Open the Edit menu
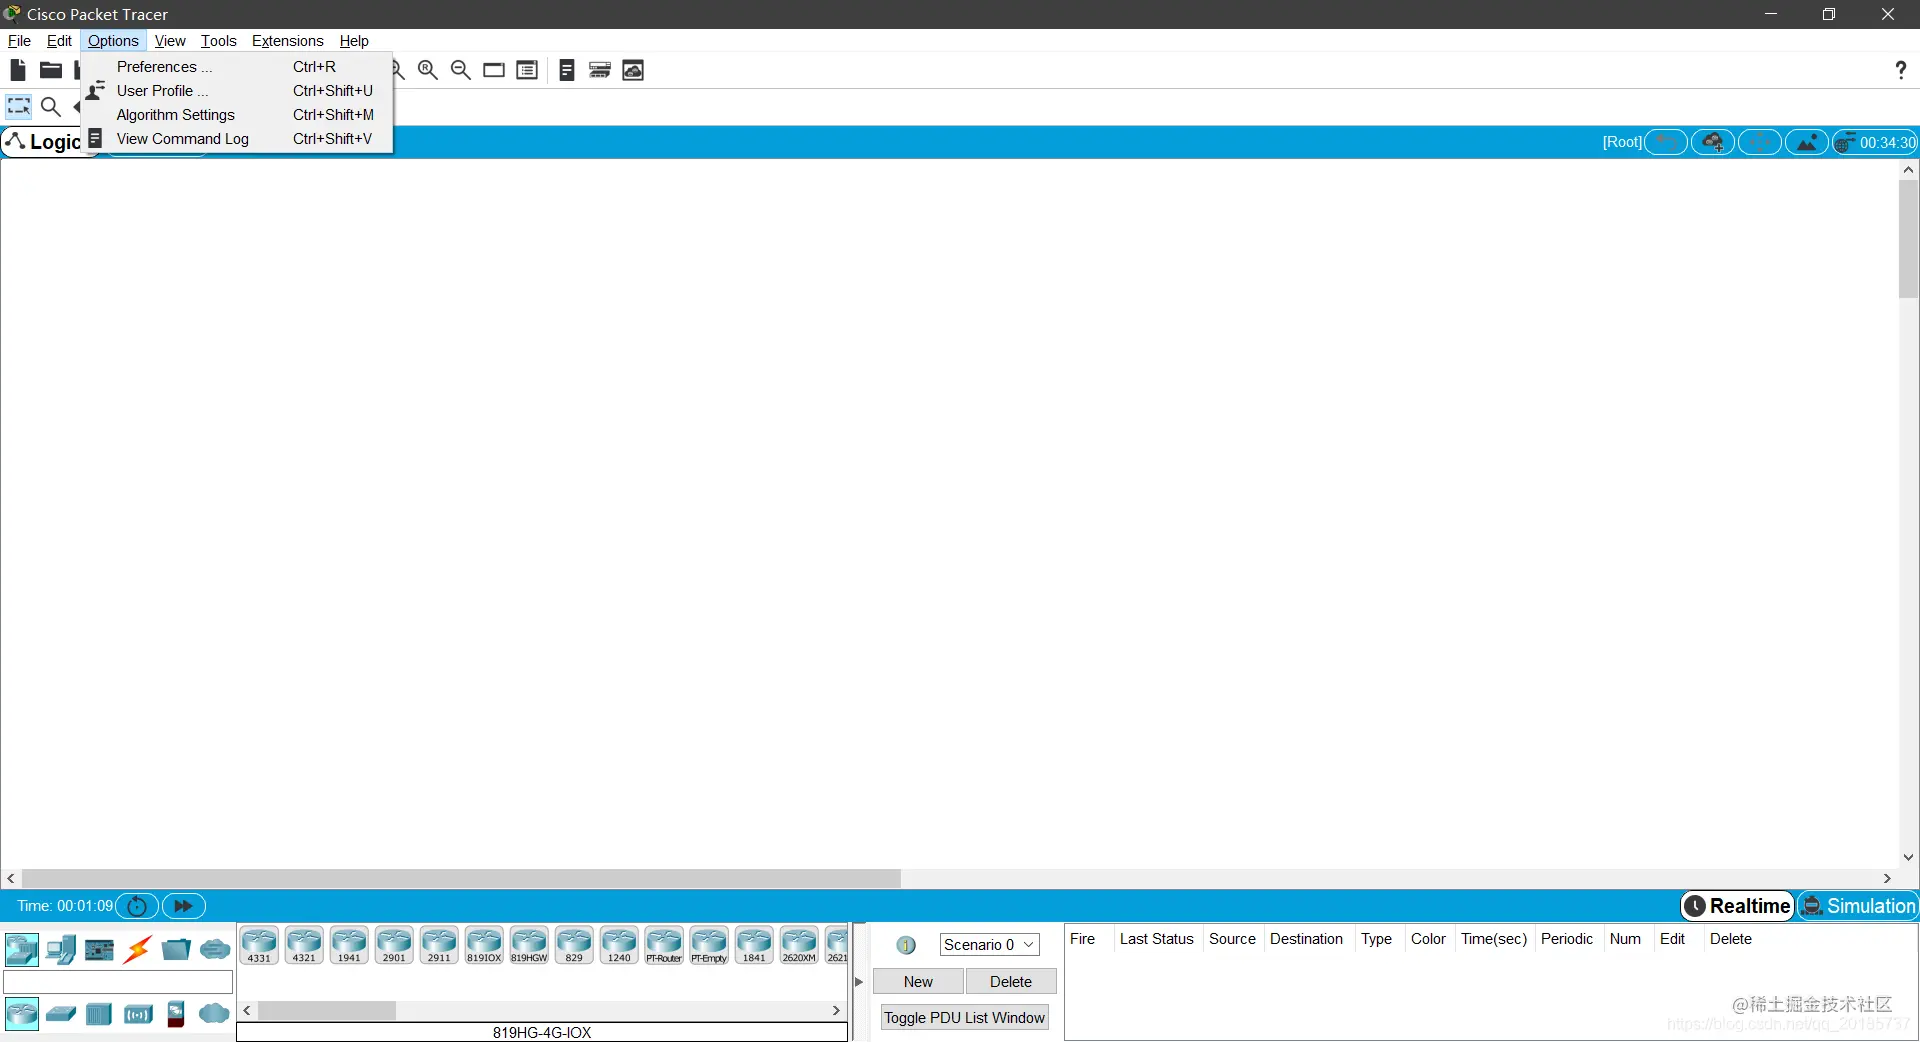 [59, 41]
